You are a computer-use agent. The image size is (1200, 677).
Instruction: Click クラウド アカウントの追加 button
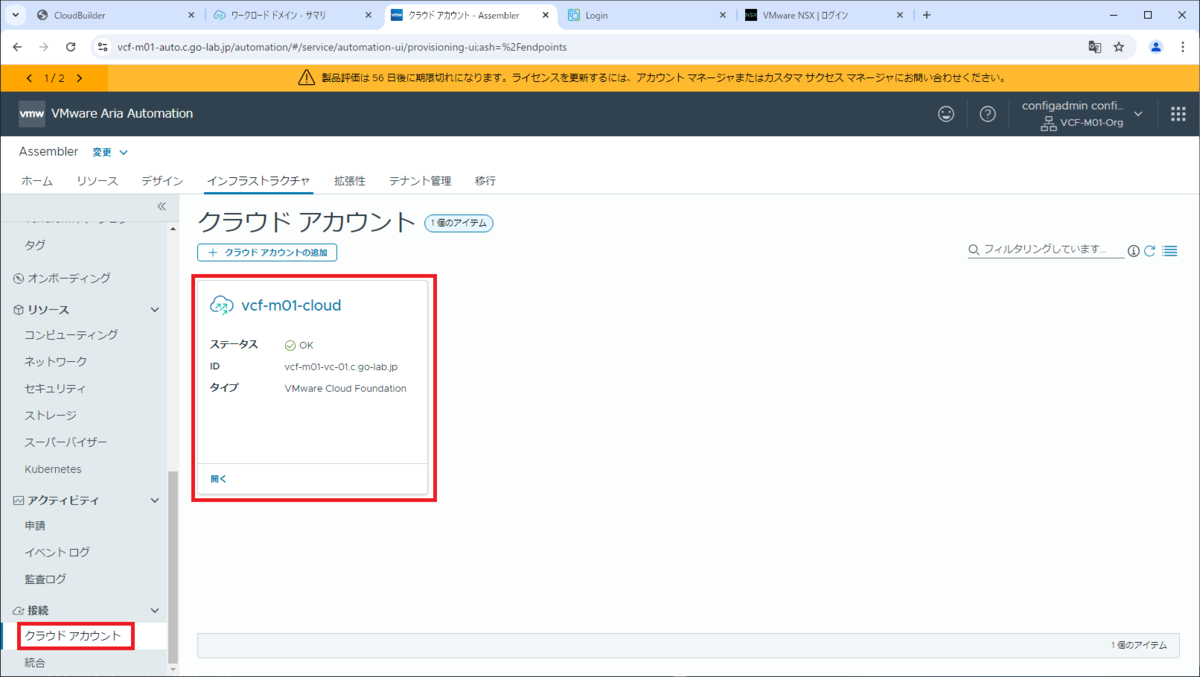point(267,252)
